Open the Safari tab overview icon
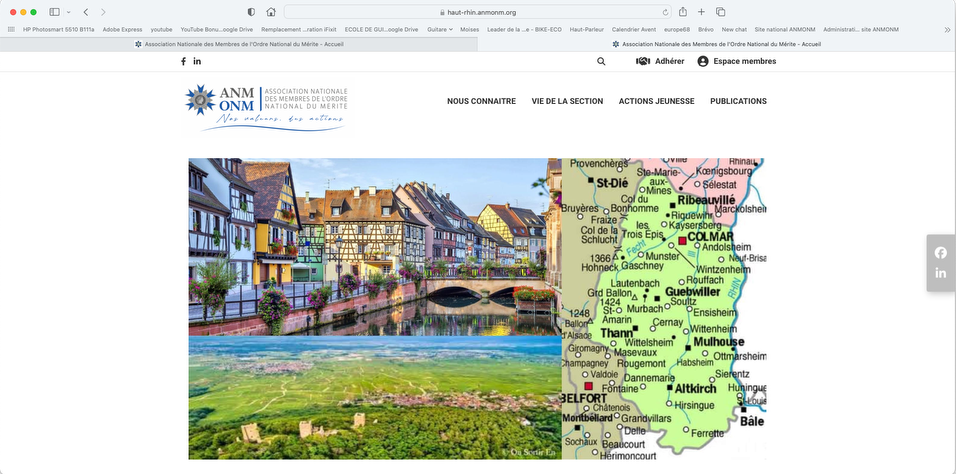 (720, 12)
